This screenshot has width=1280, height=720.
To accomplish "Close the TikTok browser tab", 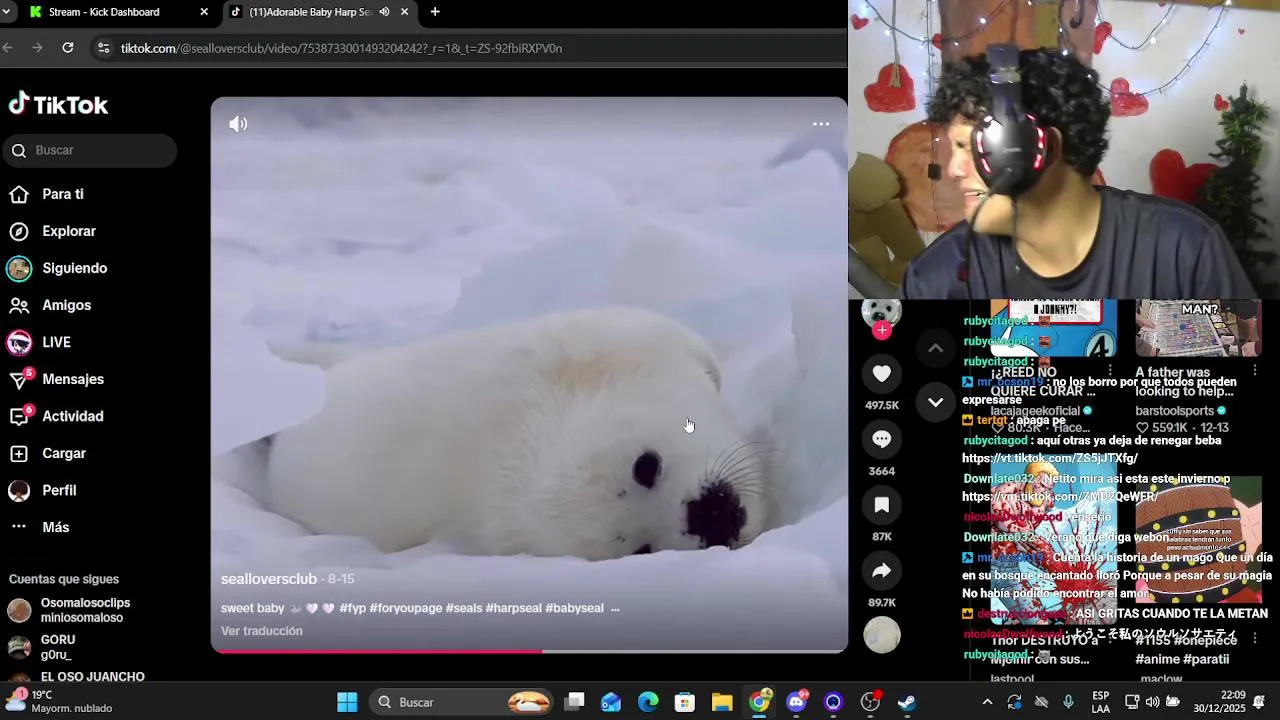I will pyautogui.click(x=404, y=12).
